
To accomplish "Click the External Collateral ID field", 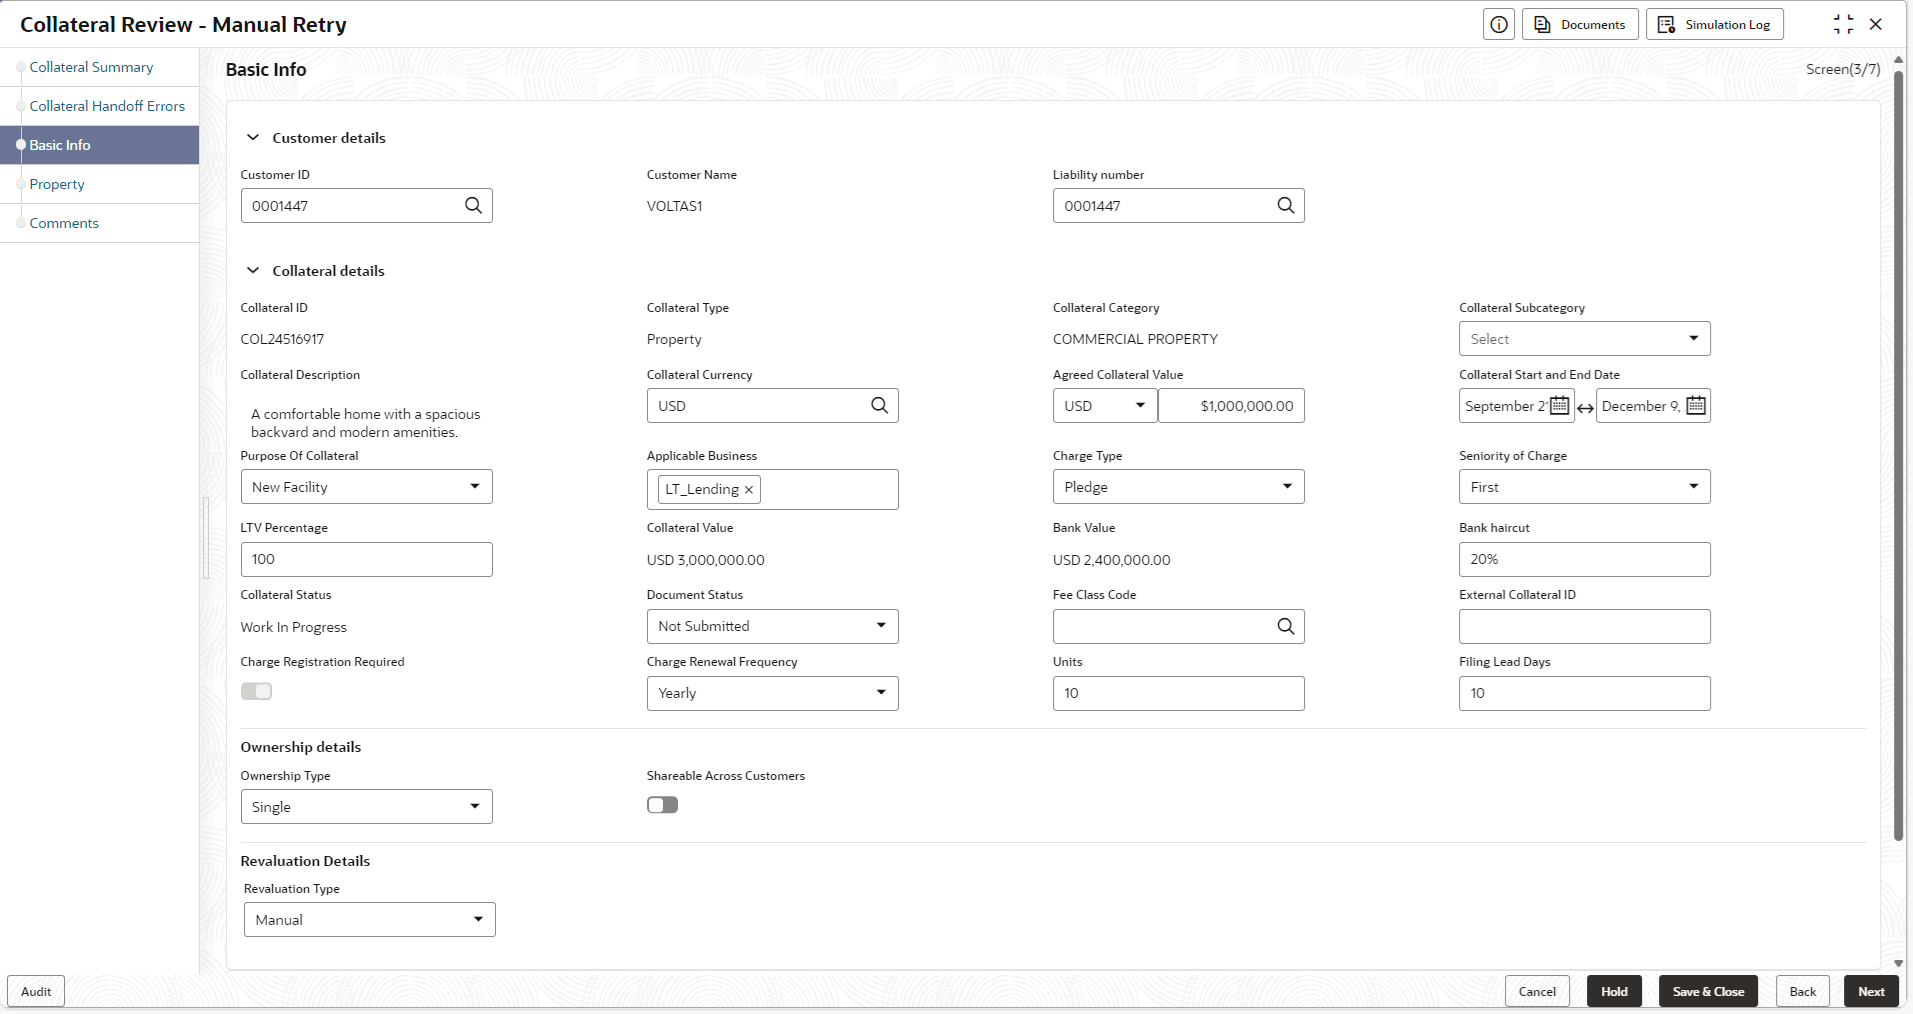I will (x=1584, y=626).
